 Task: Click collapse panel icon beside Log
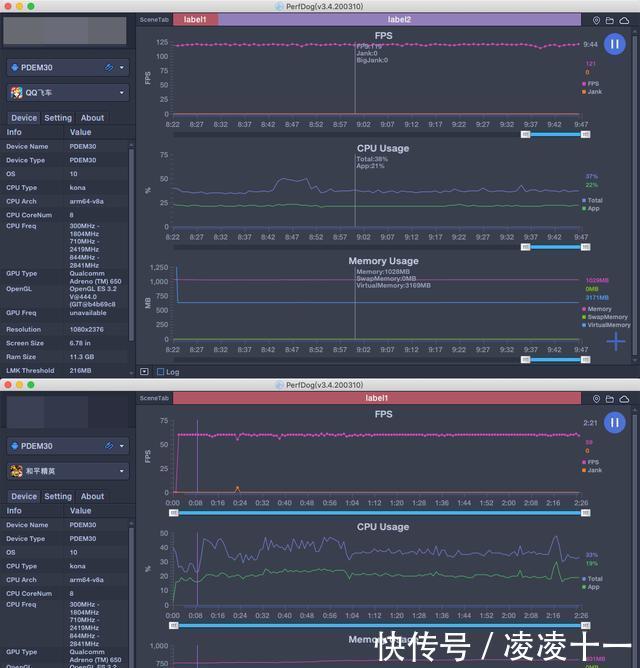tap(144, 371)
